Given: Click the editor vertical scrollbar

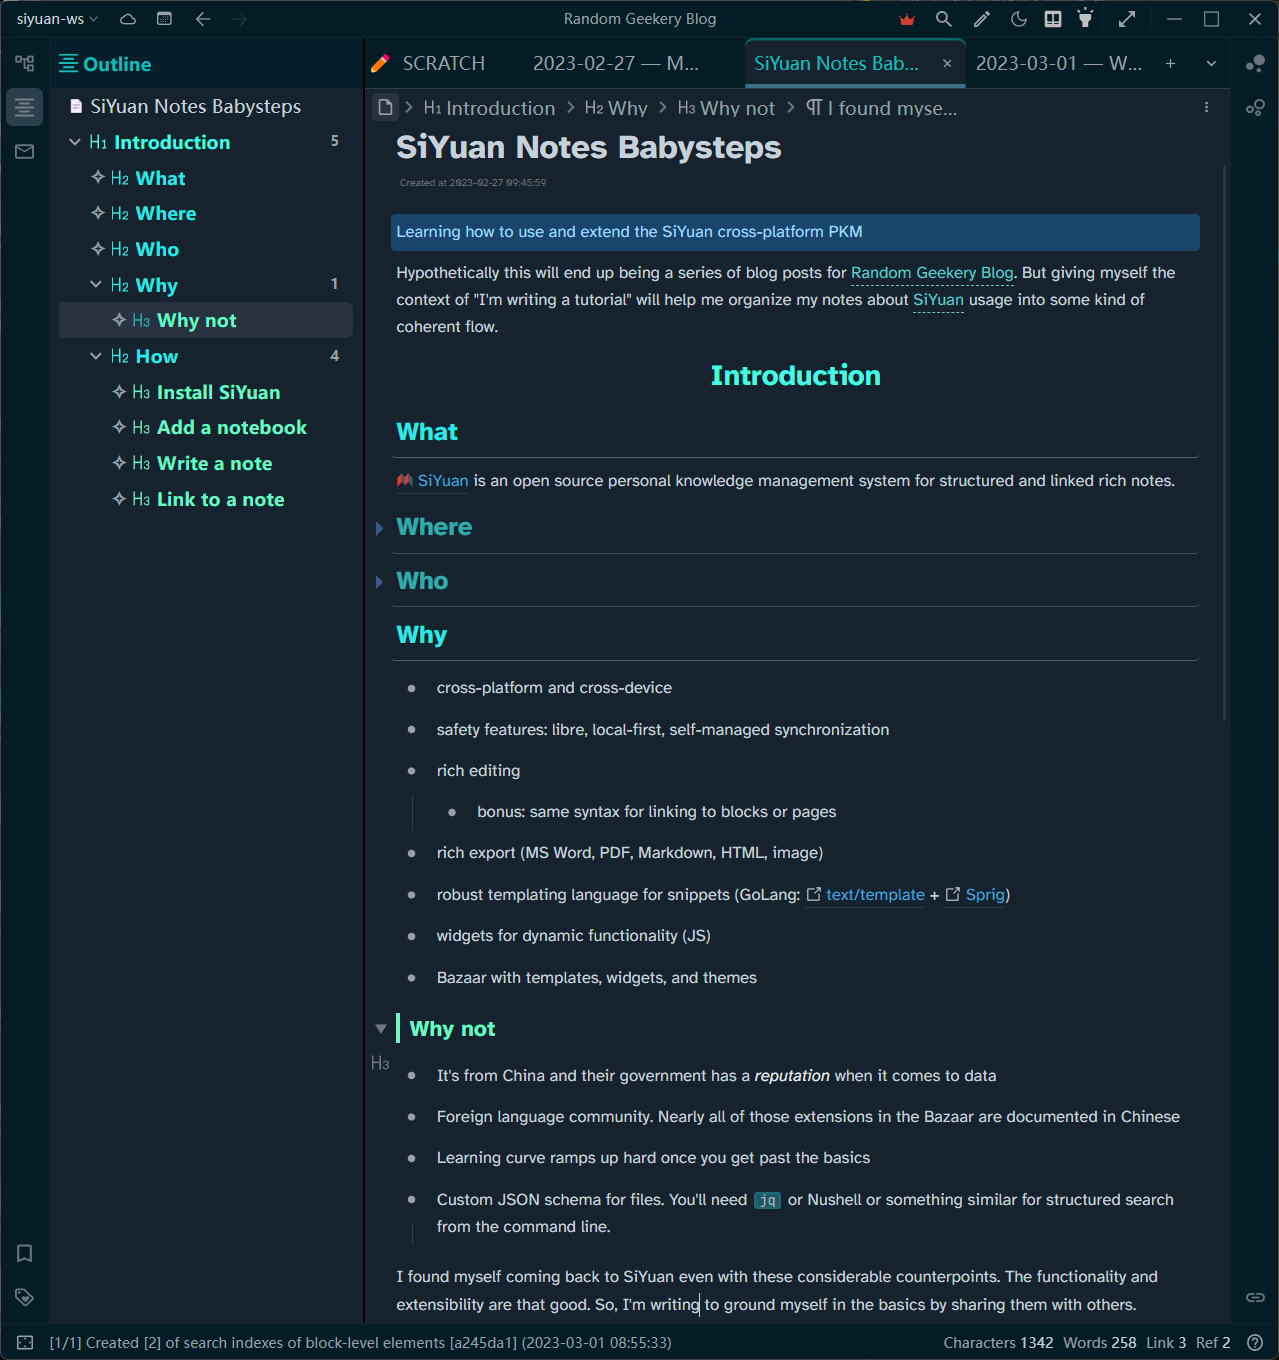Looking at the screenshot, I should point(1224,443).
